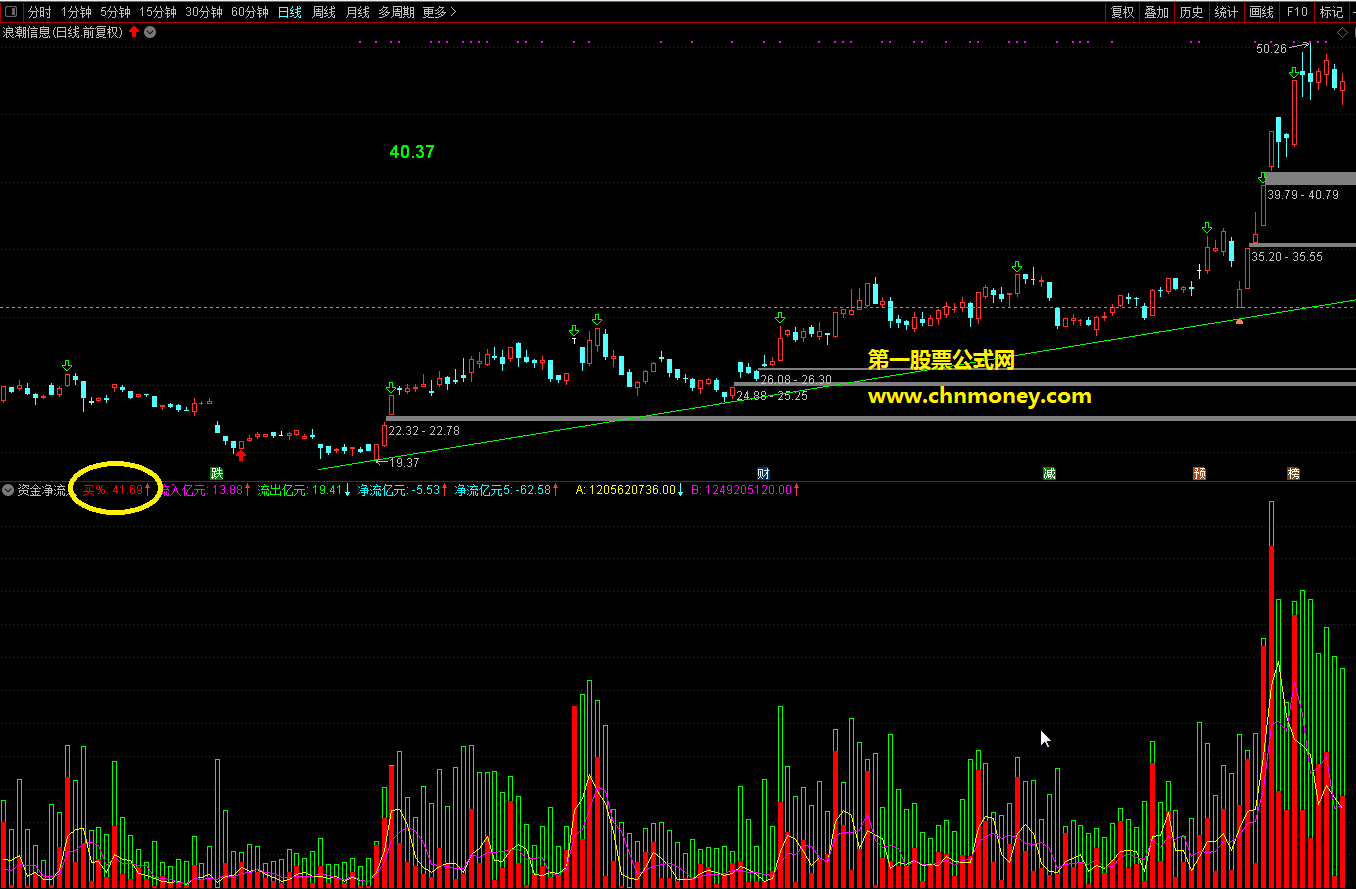1356x889 pixels.
Task: Click the 预 event marker on timeline
Action: (1199, 473)
